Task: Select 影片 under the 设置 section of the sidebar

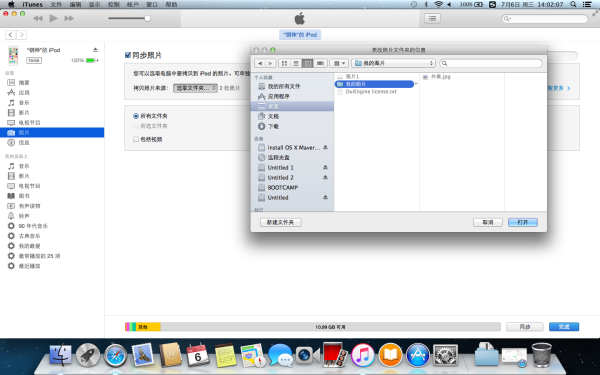Action: (24, 112)
